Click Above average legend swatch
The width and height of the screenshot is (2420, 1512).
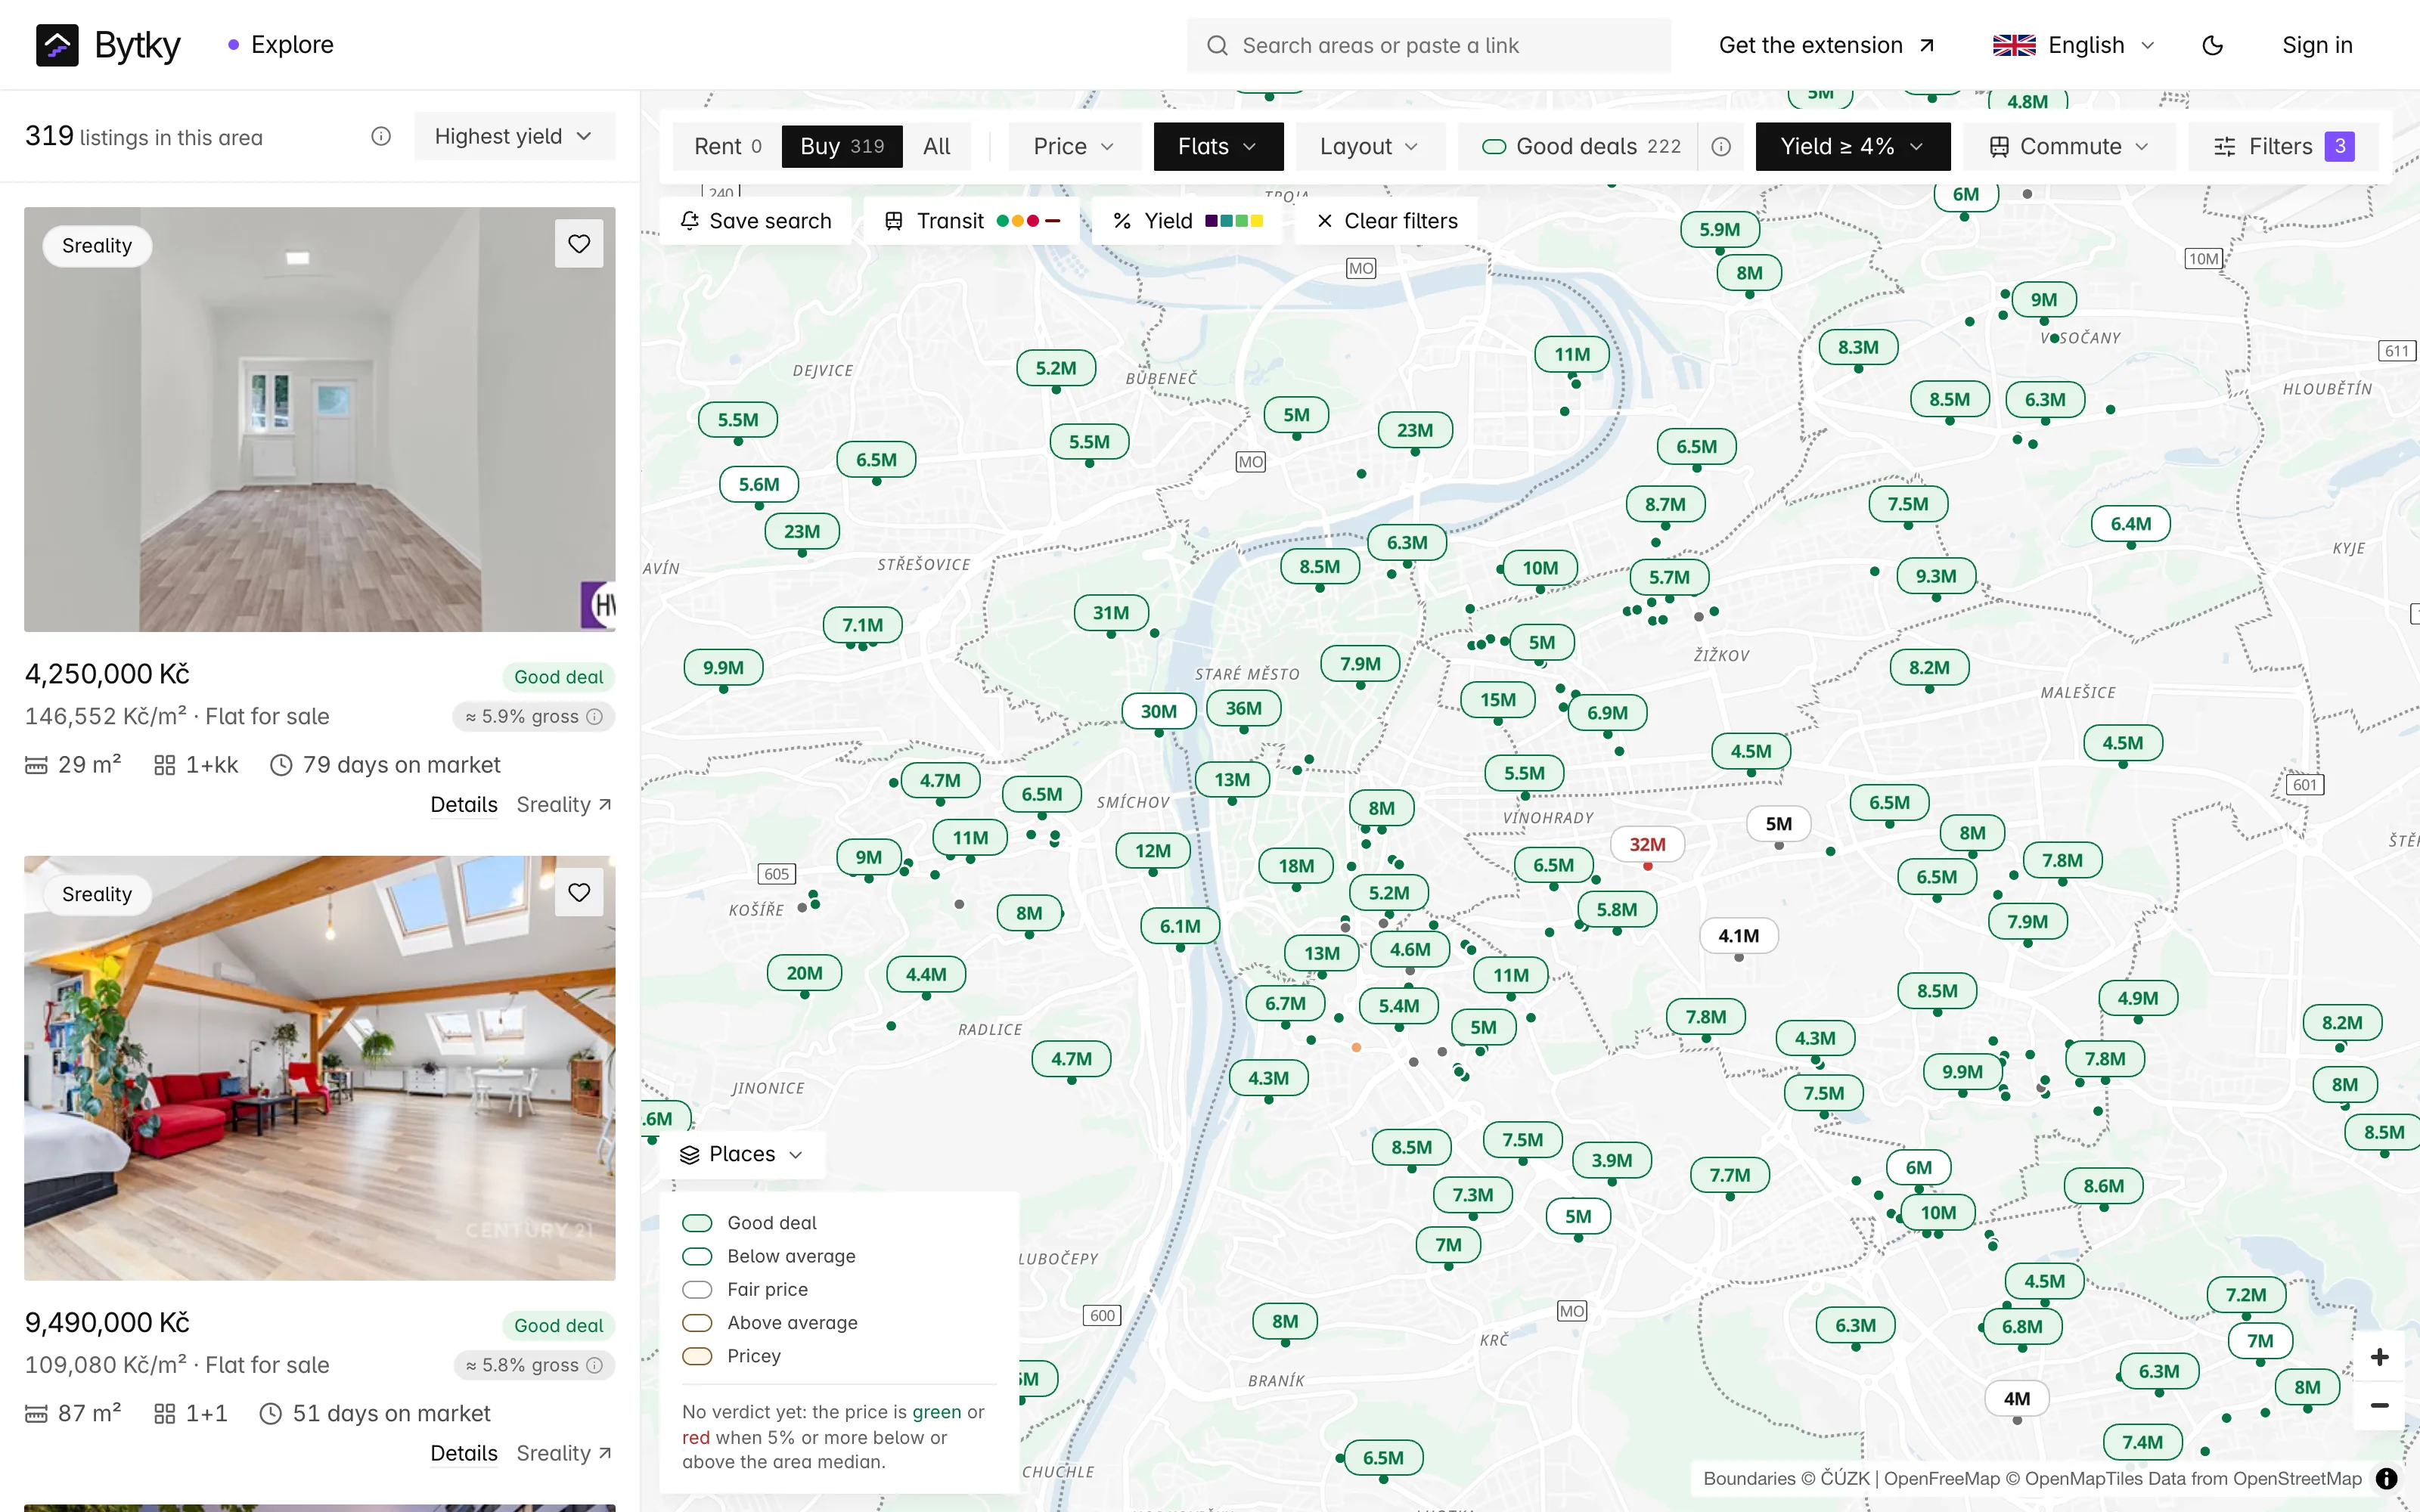point(697,1323)
